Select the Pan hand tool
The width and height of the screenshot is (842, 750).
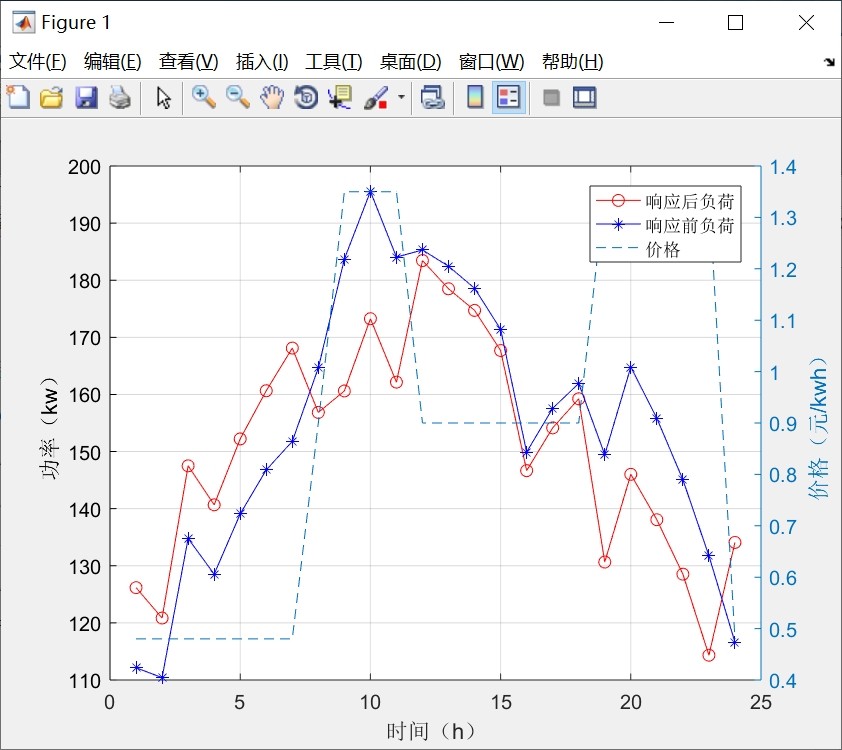272,98
